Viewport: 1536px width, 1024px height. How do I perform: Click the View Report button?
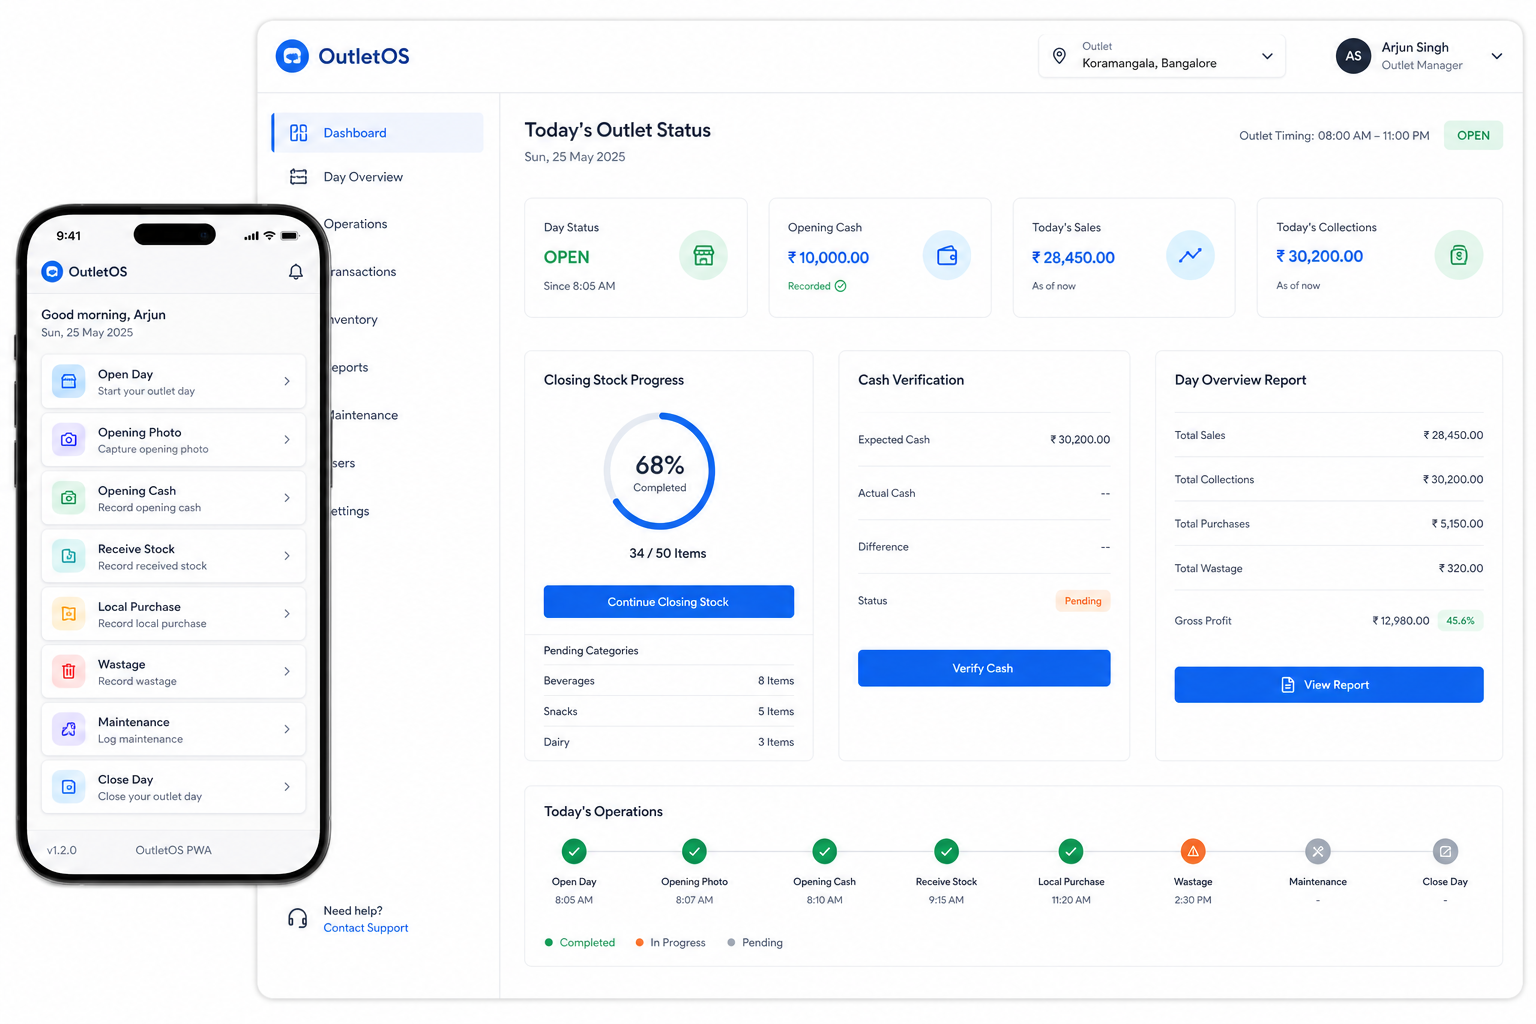[x=1329, y=685]
